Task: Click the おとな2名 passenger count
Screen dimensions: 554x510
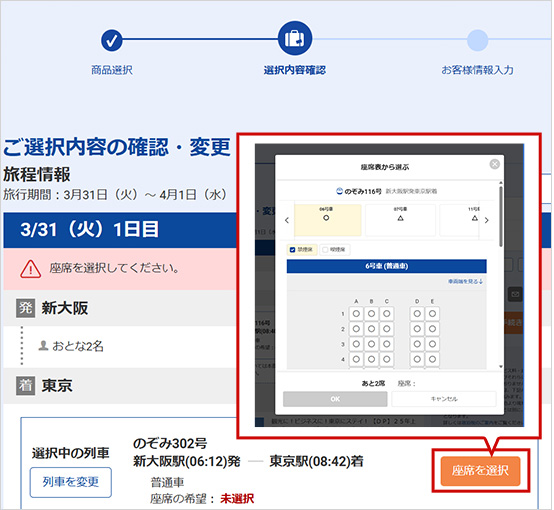Action: (x=78, y=346)
